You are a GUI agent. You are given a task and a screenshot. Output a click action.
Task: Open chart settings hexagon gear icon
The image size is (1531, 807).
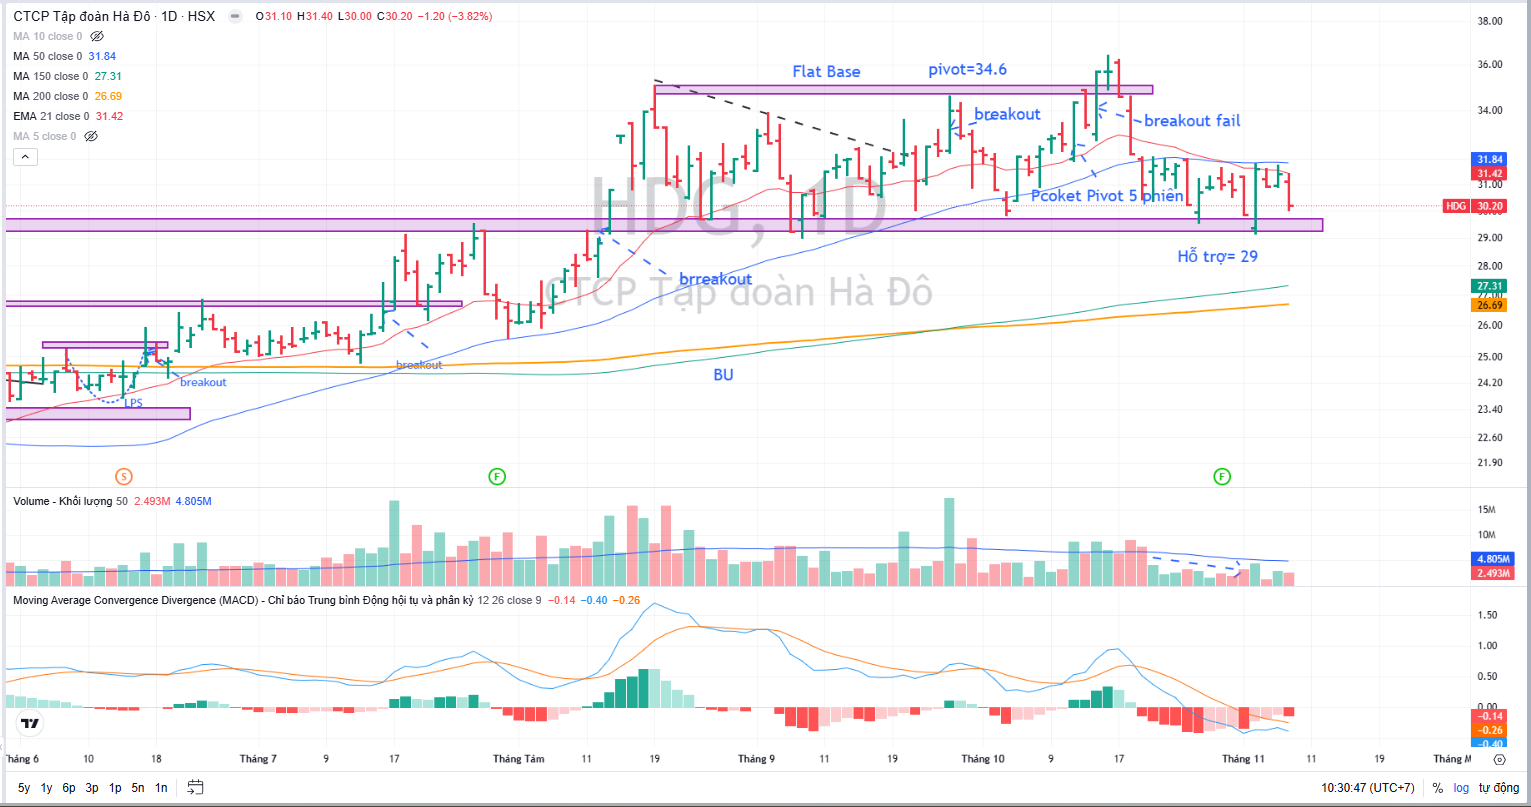tap(1499, 760)
